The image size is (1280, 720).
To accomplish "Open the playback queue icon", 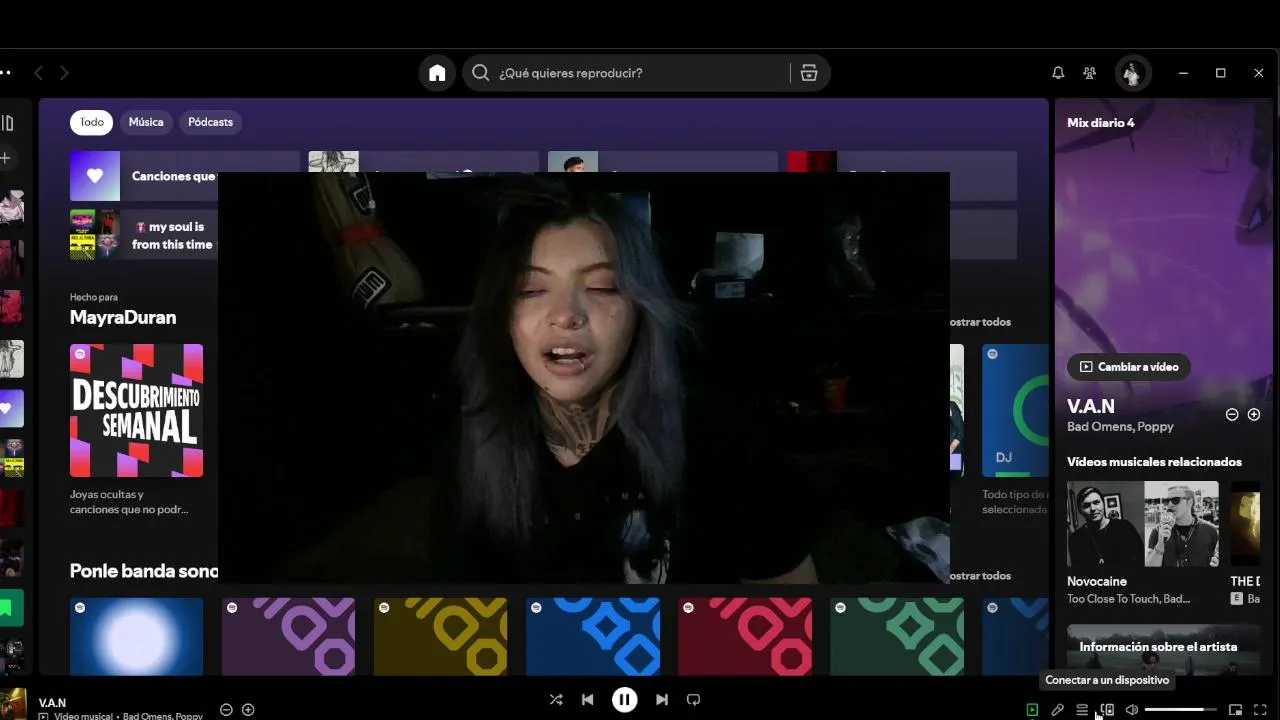I will (x=1082, y=710).
